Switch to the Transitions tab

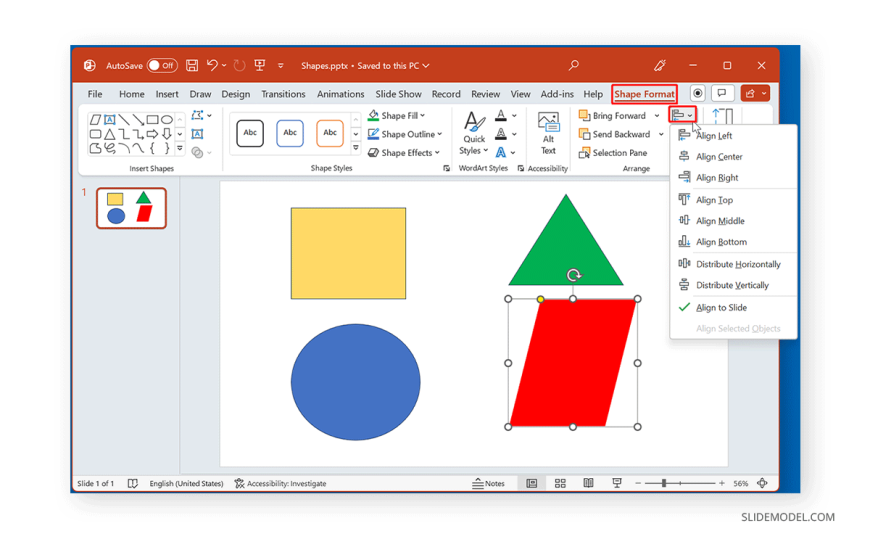283,94
